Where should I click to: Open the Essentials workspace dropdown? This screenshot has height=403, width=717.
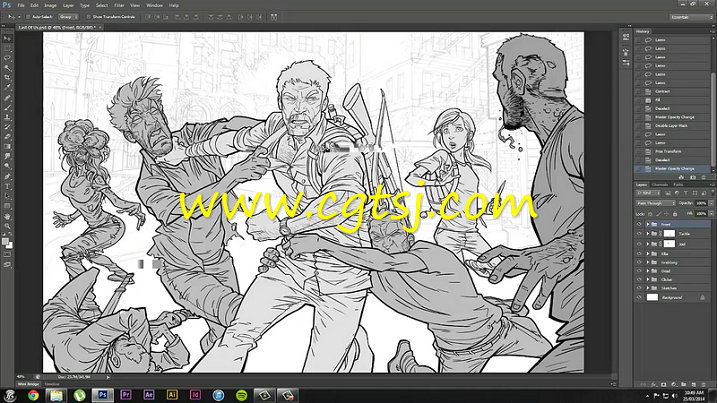click(x=691, y=17)
